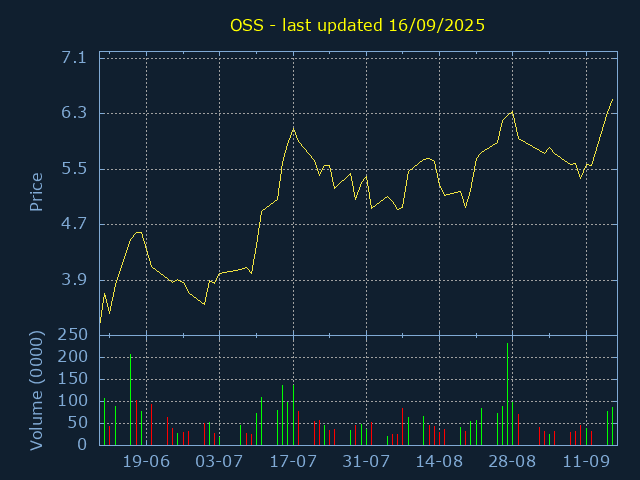Click the 250 volume axis value
Image resolution: width=640 pixels, height=480 pixels.
73,335
